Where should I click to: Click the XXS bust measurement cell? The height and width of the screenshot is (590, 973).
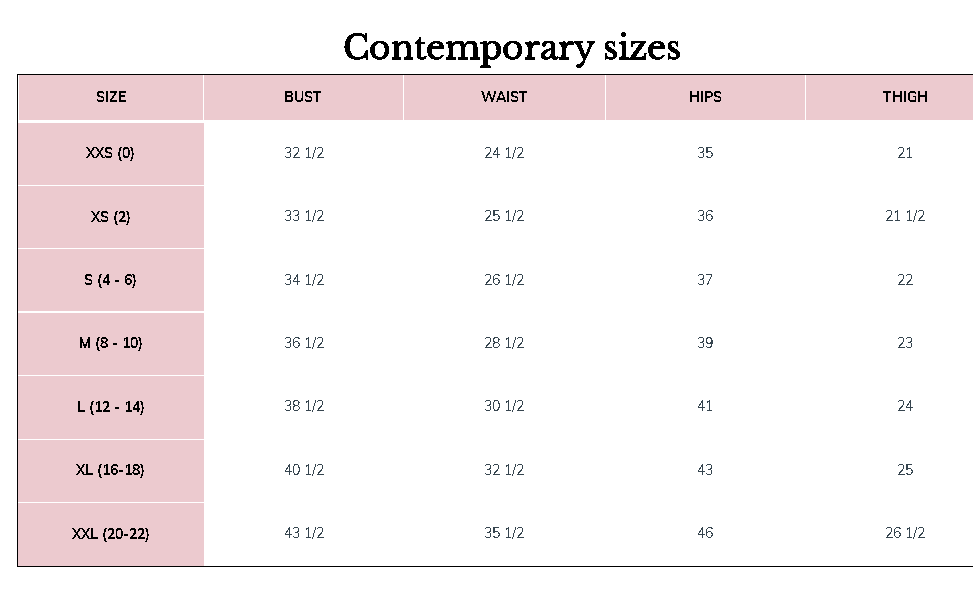tap(304, 153)
